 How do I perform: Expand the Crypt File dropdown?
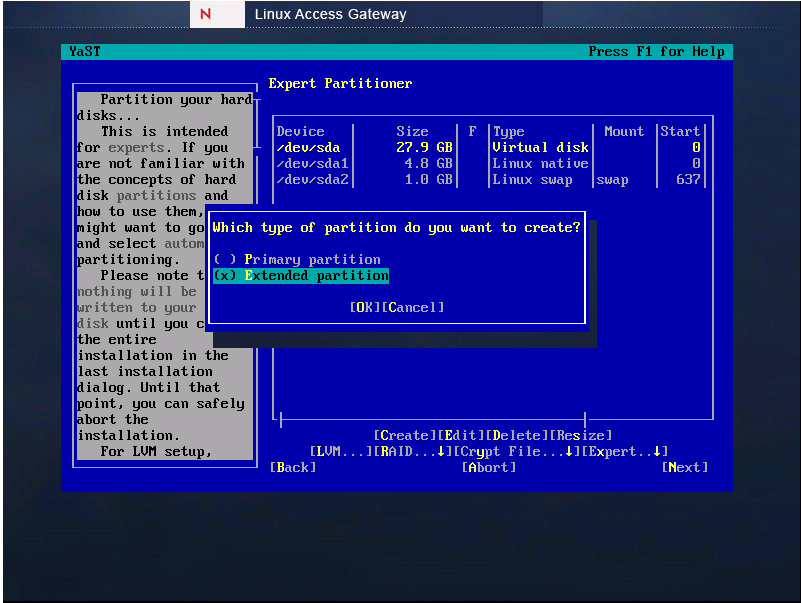[x=512, y=451]
